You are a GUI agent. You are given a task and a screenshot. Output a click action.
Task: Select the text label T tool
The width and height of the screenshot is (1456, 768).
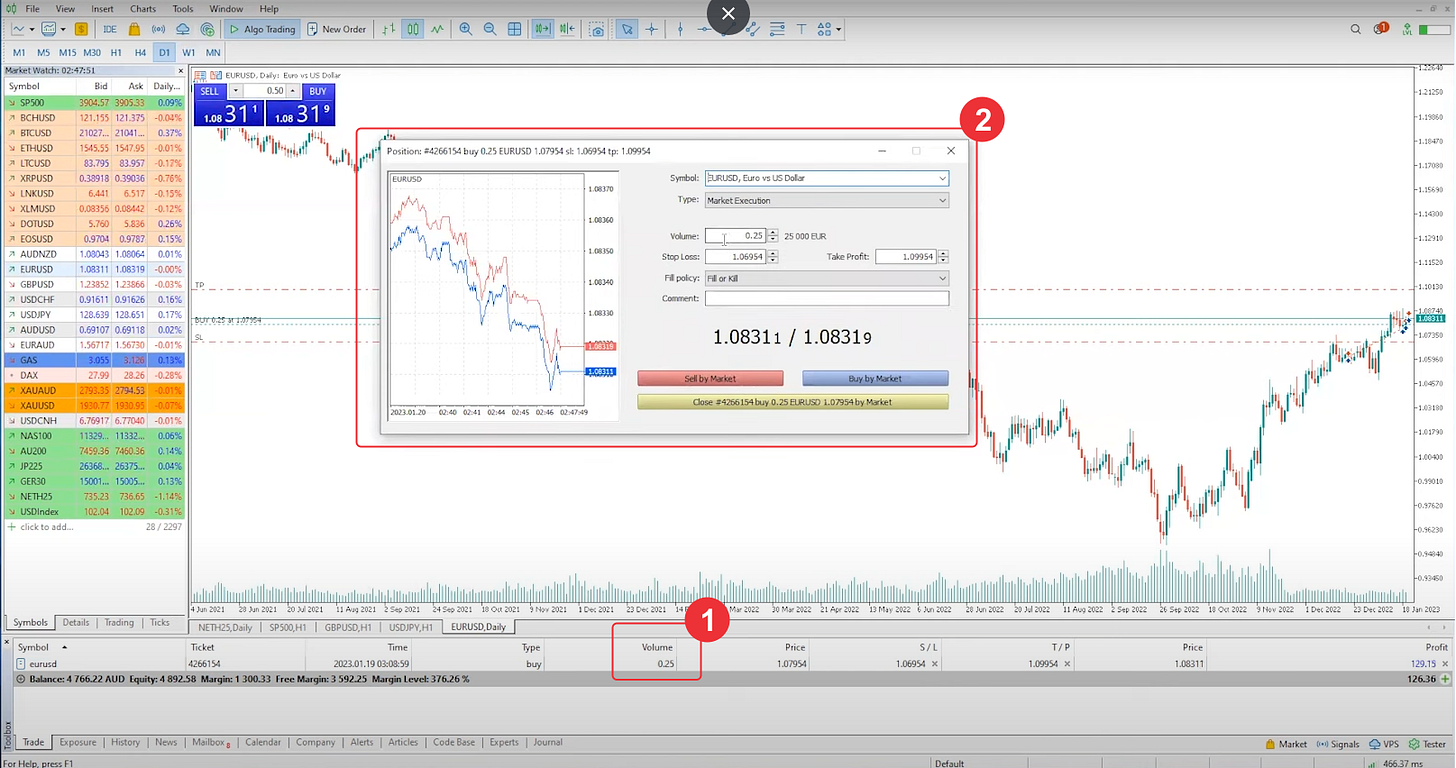(x=801, y=29)
